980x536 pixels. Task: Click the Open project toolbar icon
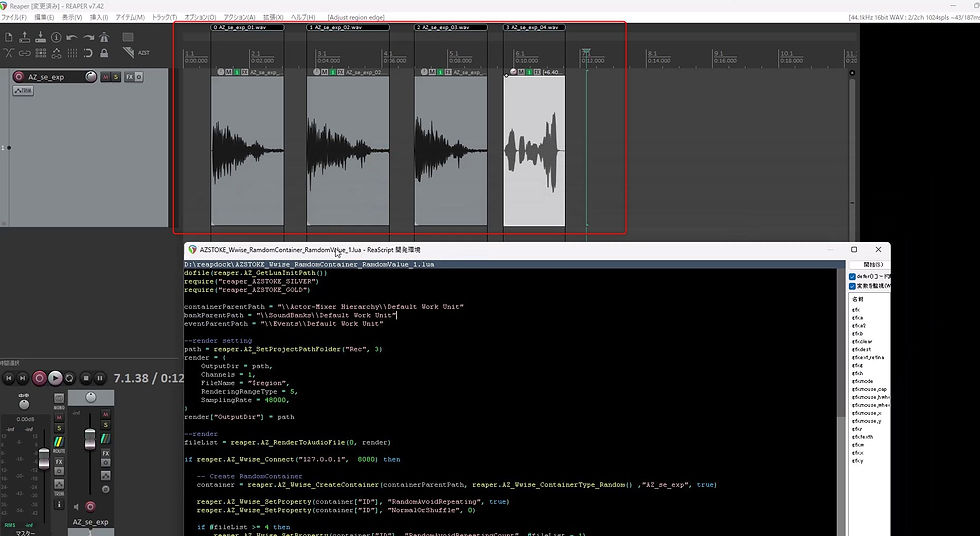(24, 37)
